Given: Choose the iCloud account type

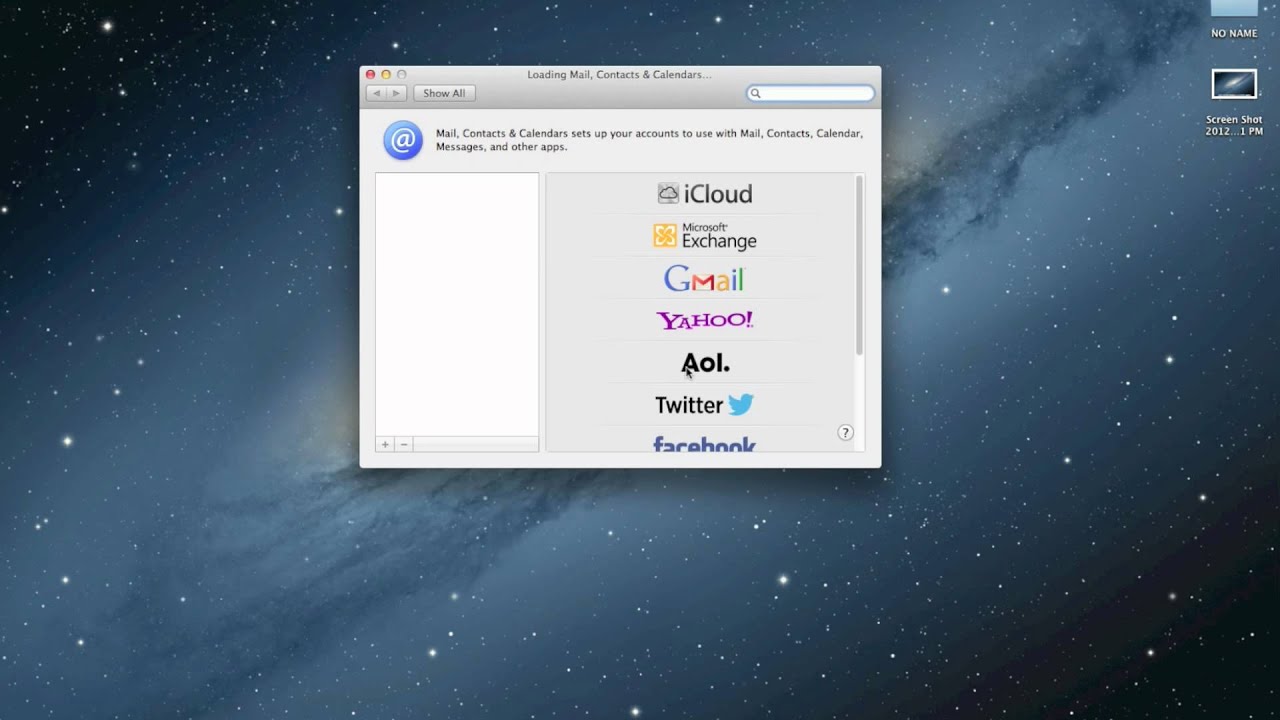Looking at the screenshot, I should 704,194.
